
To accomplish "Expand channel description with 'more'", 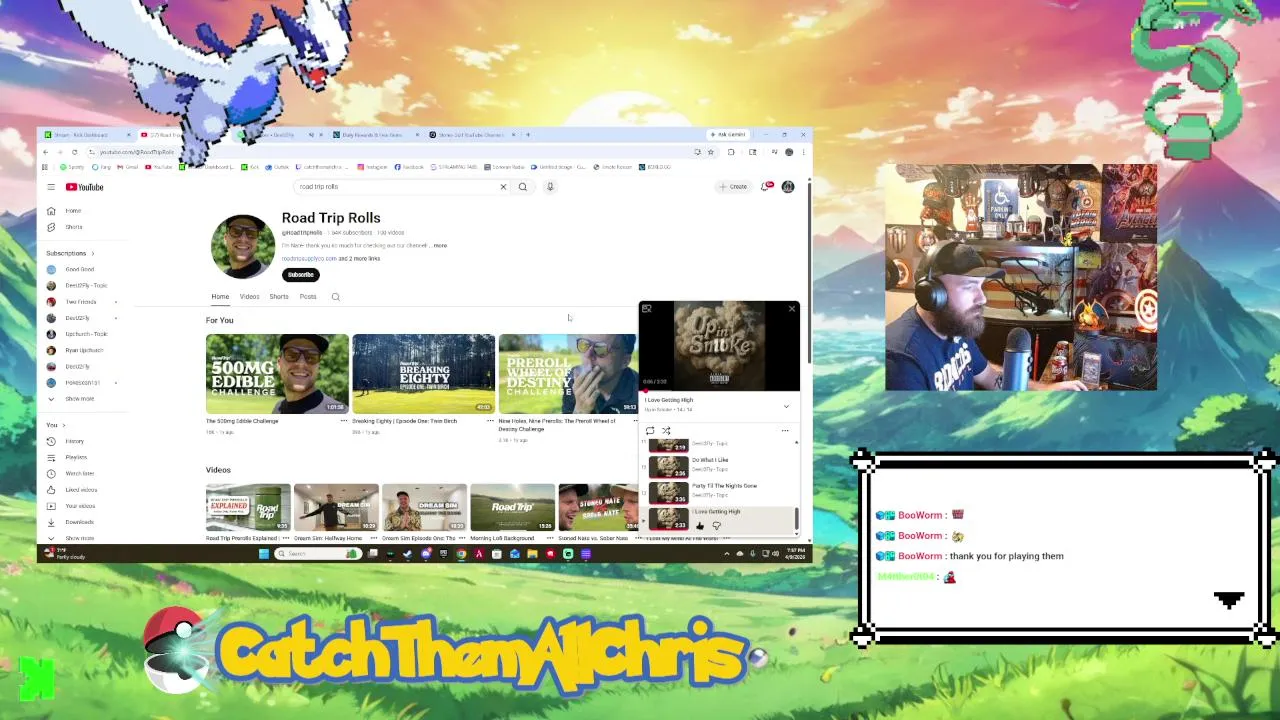I will [x=440, y=246].
